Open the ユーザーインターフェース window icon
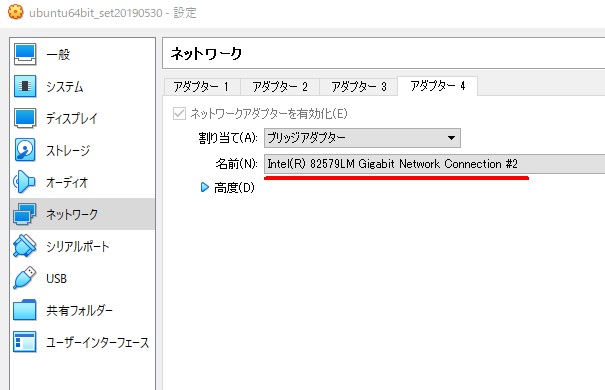This screenshot has height=390, width=605. 24,342
